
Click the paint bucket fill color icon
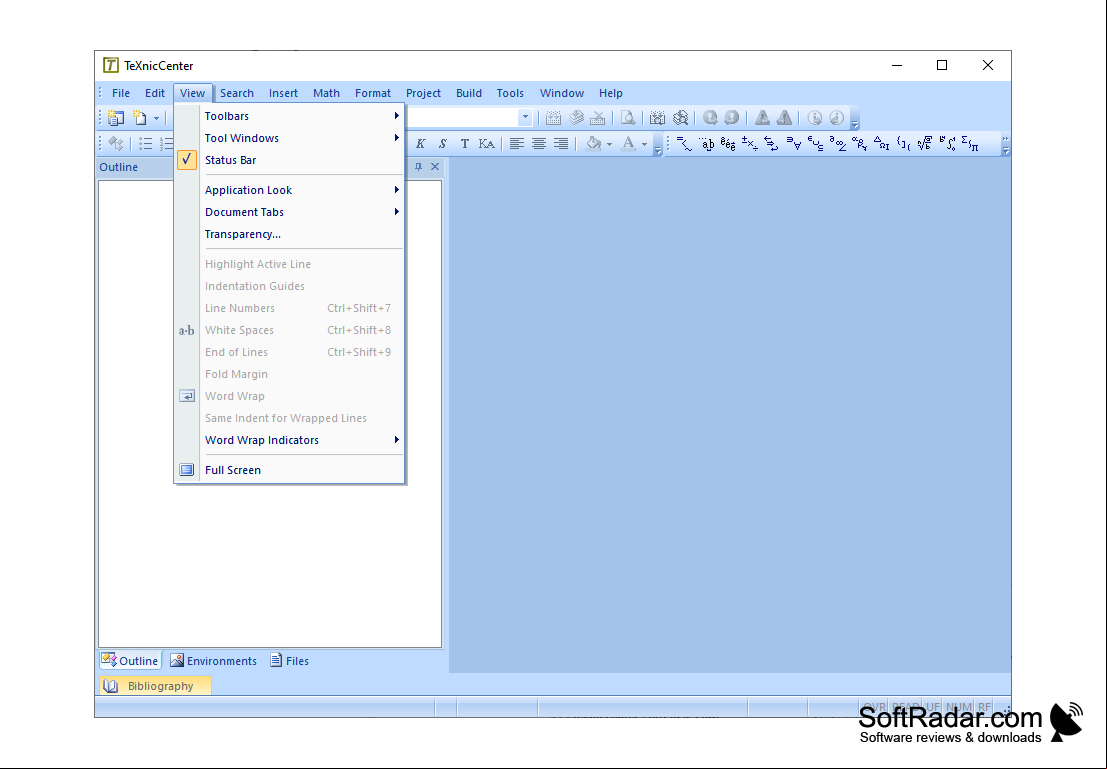click(594, 144)
